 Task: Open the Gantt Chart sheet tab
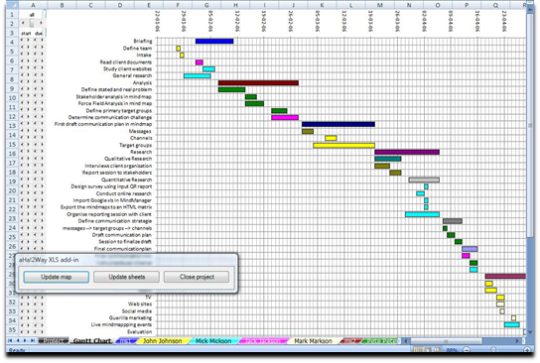coord(92,341)
